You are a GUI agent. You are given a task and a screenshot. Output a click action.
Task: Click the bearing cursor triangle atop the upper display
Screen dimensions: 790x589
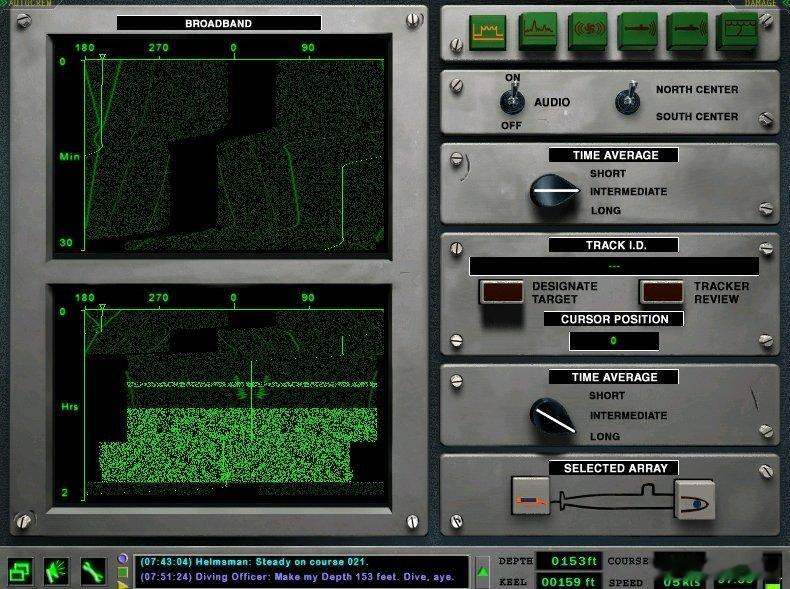tap(102, 57)
